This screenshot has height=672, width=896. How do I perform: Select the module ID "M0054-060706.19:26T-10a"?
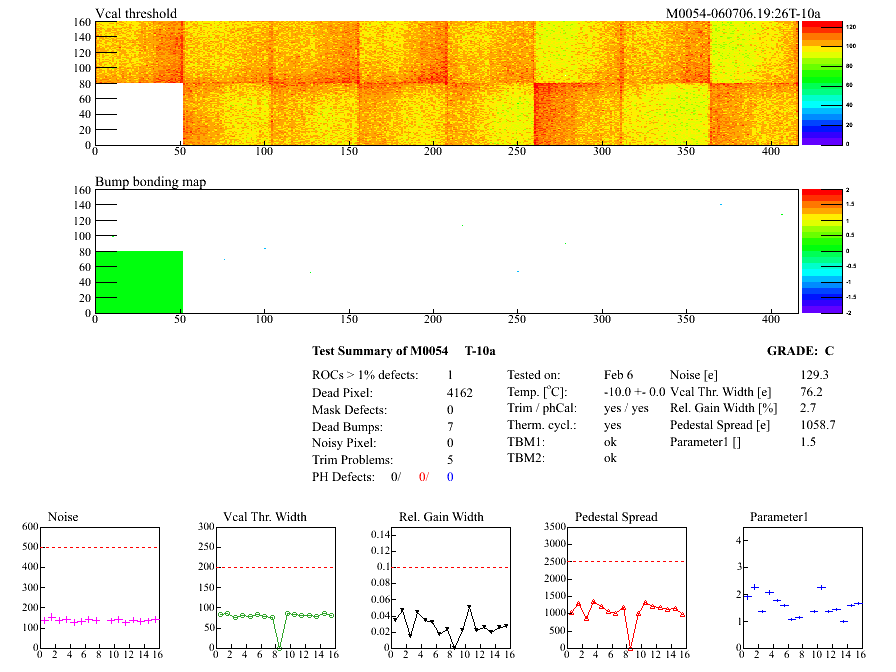coord(743,13)
